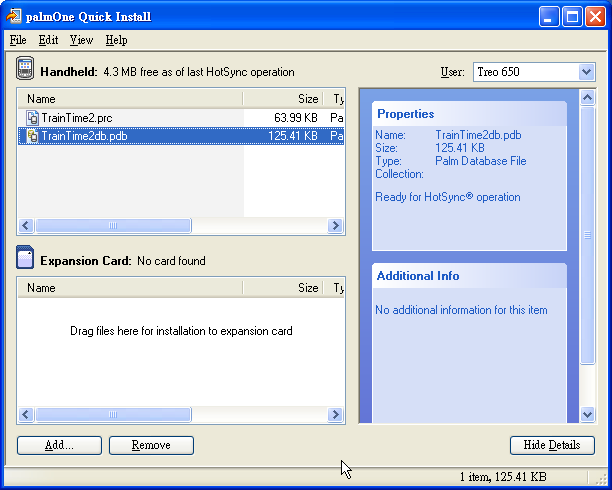The image size is (612, 490).
Task: Click the TrainTime2.prc file icon
Action: click(x=32, y=118)
